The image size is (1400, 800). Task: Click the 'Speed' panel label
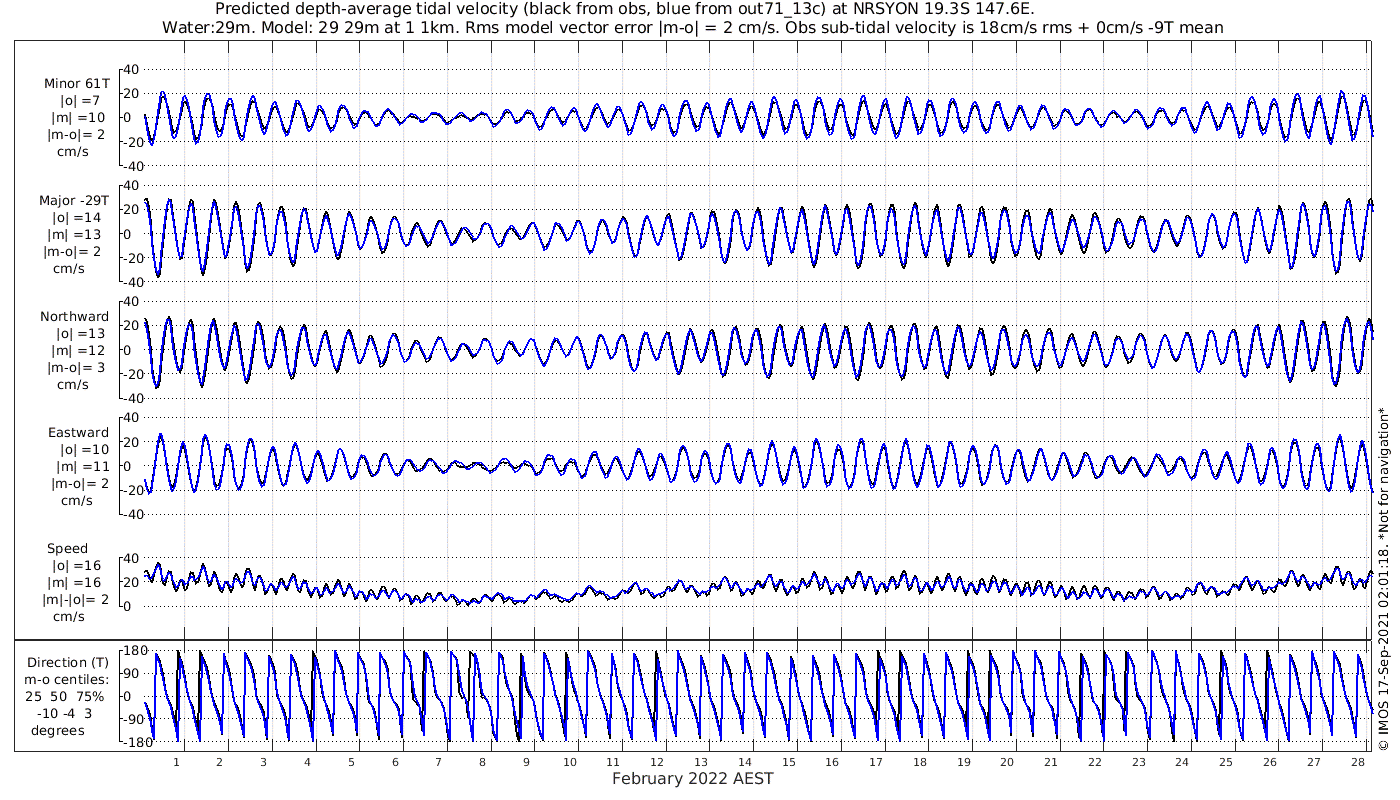tap(68, 549)
